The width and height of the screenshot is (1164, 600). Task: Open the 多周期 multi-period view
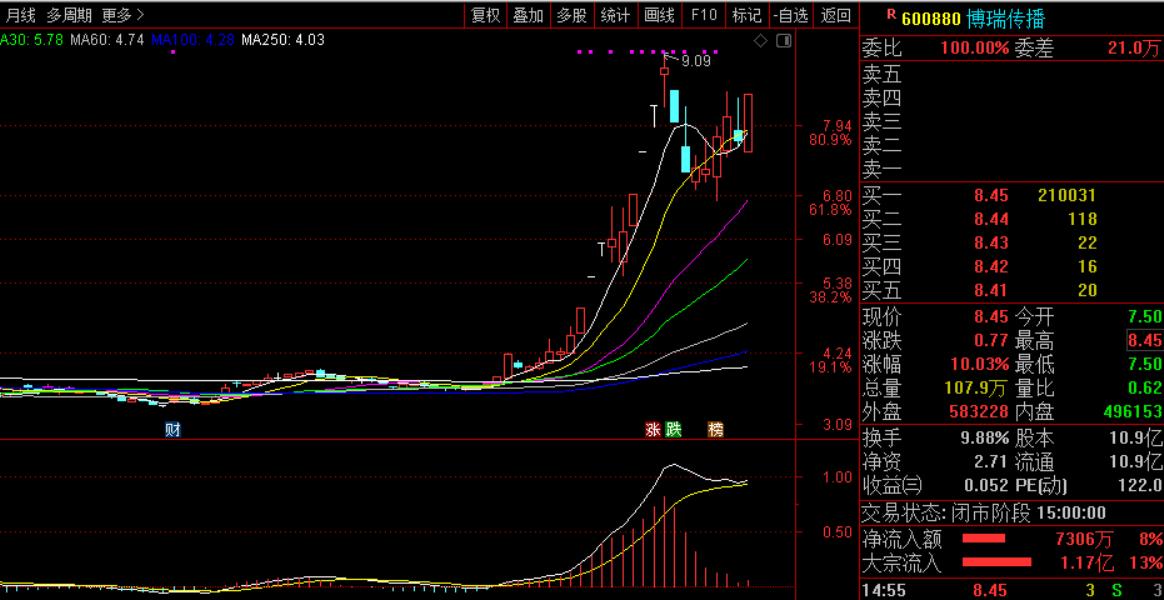(69, 15)
